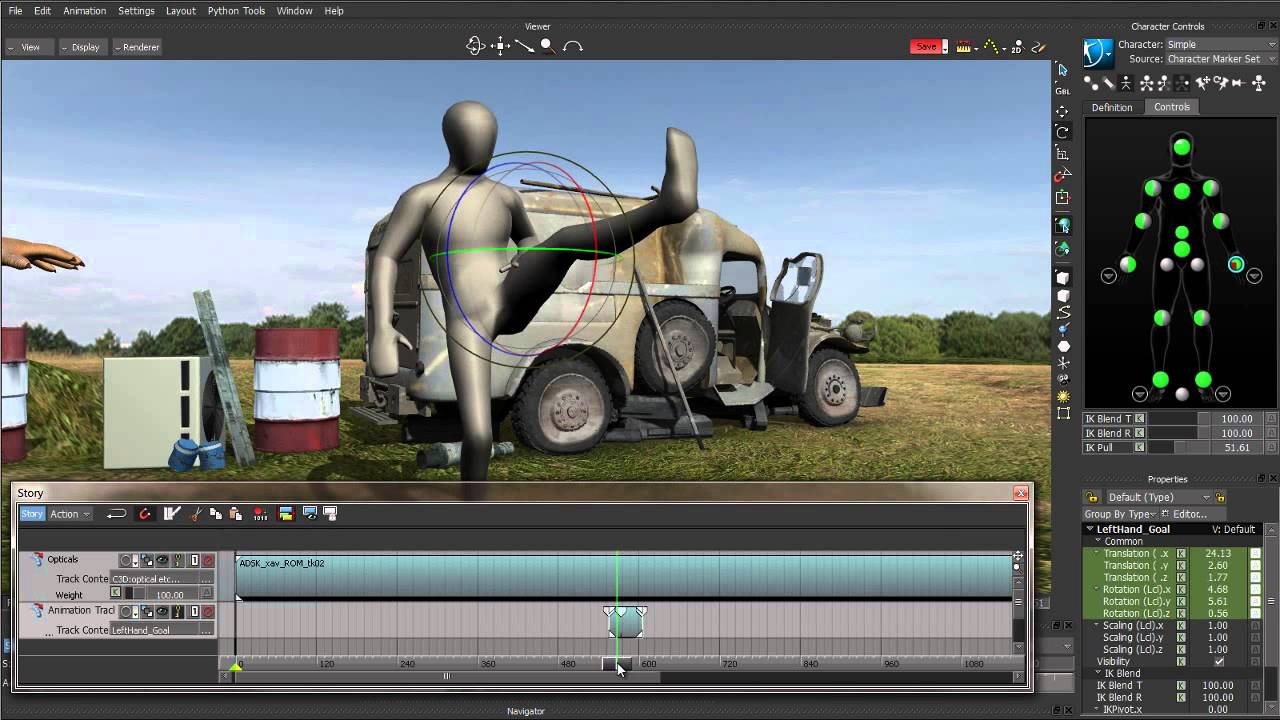
Task: Open the Python Tools menu
Action: coord(236,10)
